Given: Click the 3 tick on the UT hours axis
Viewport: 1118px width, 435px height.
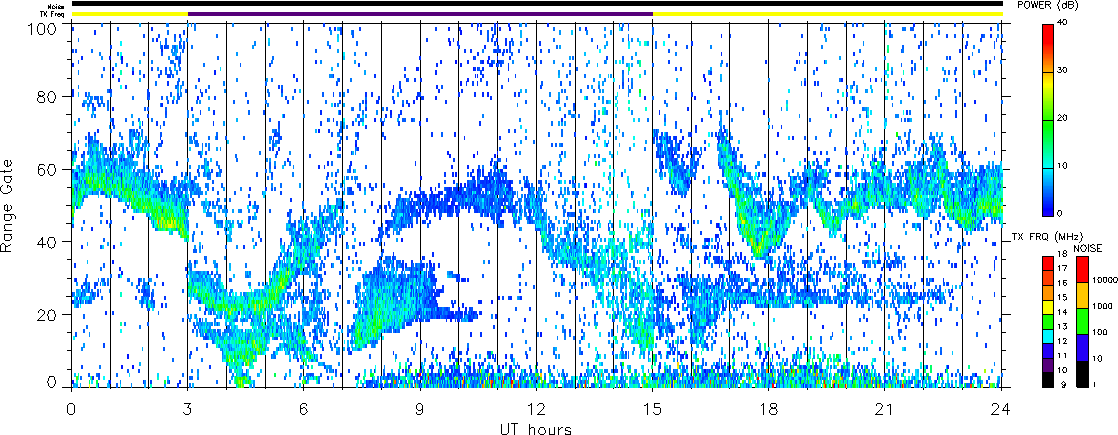Looking at the screenshot, I should 188,409.
